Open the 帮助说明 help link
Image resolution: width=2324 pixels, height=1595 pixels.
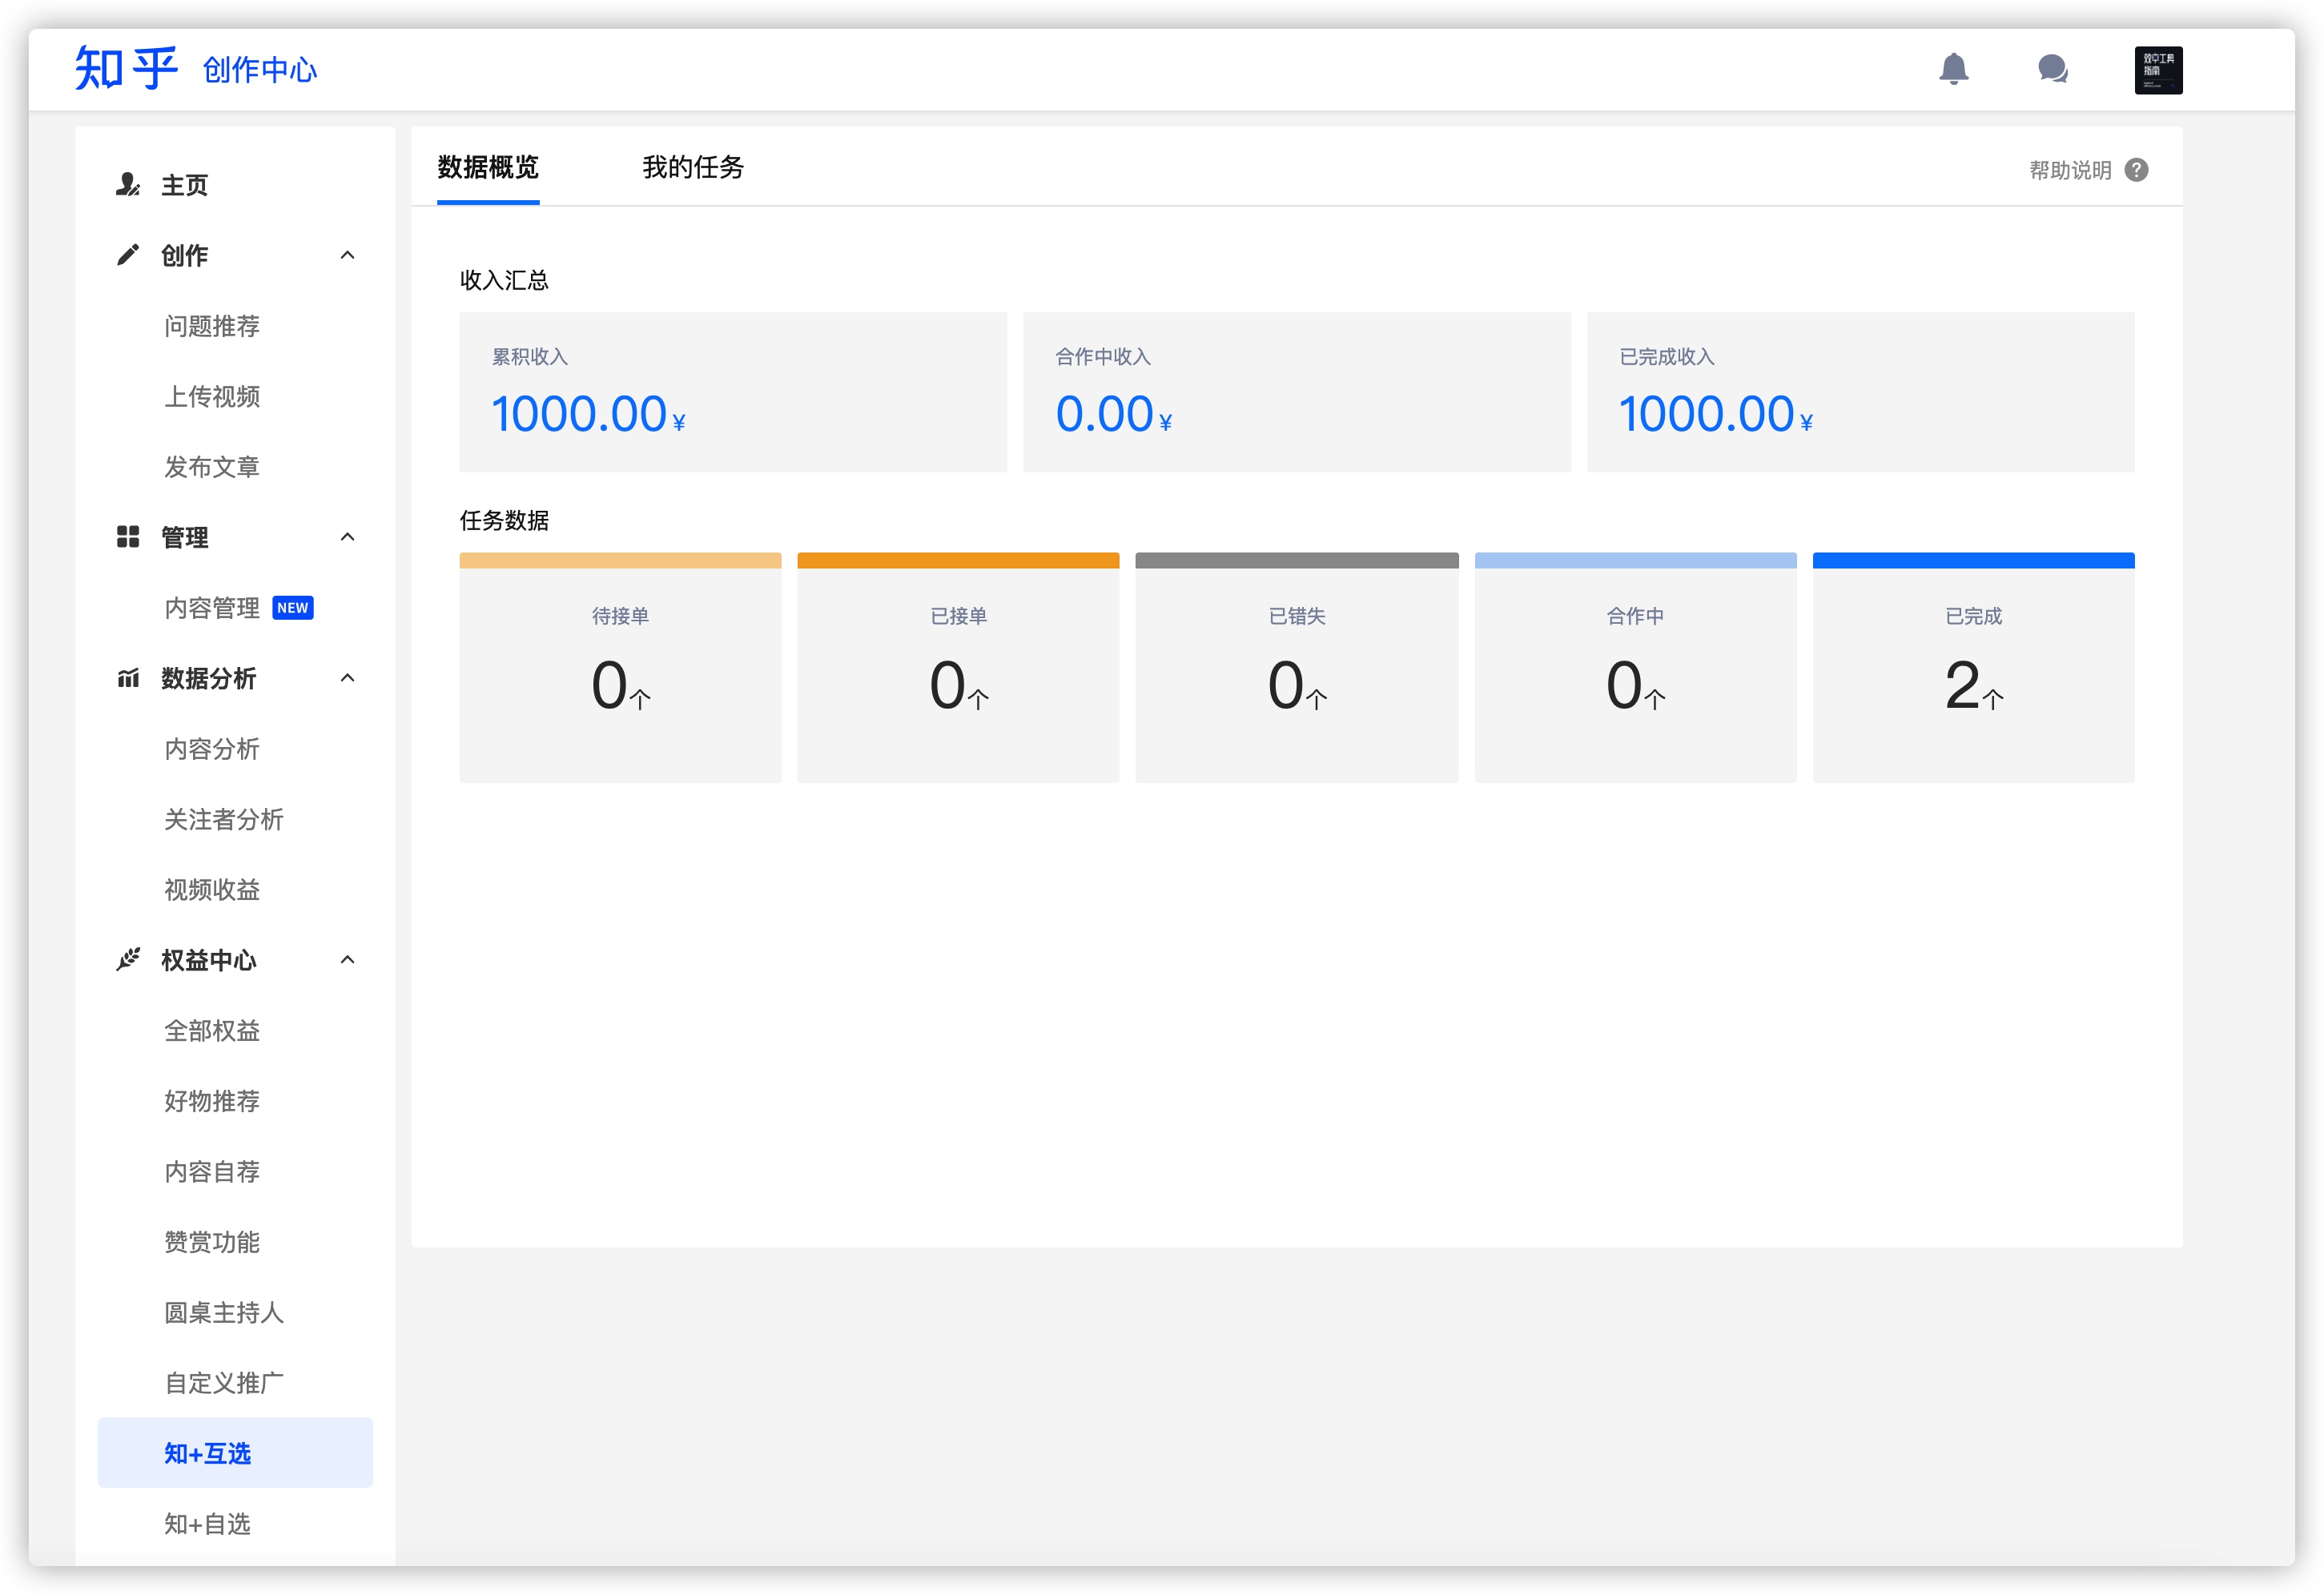click(2069, 170)
